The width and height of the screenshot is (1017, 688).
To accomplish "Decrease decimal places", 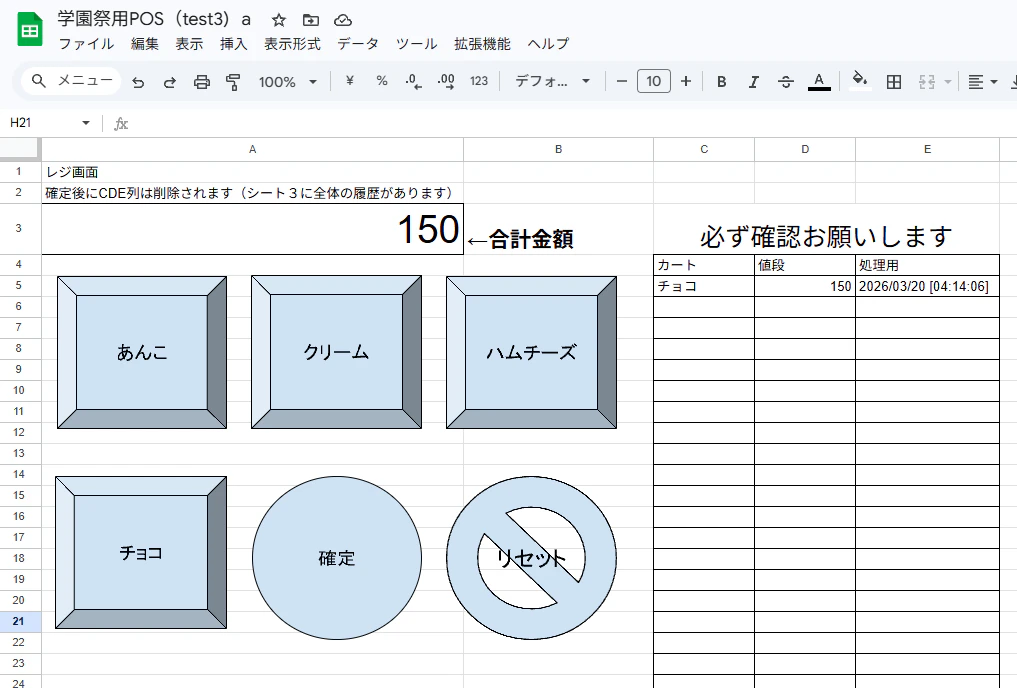I will pyautogui.click(x=413, y=81).
